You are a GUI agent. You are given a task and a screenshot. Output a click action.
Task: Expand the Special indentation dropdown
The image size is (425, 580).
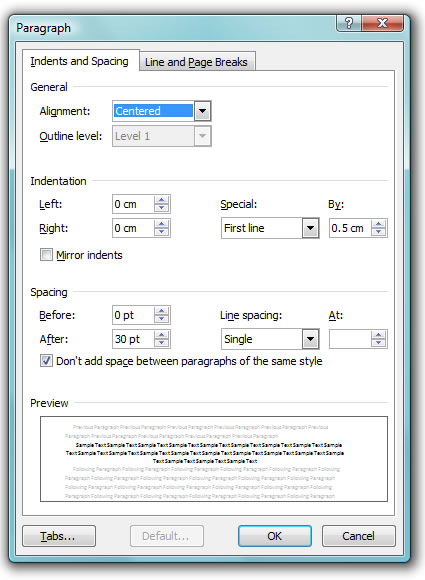point(310,228)
